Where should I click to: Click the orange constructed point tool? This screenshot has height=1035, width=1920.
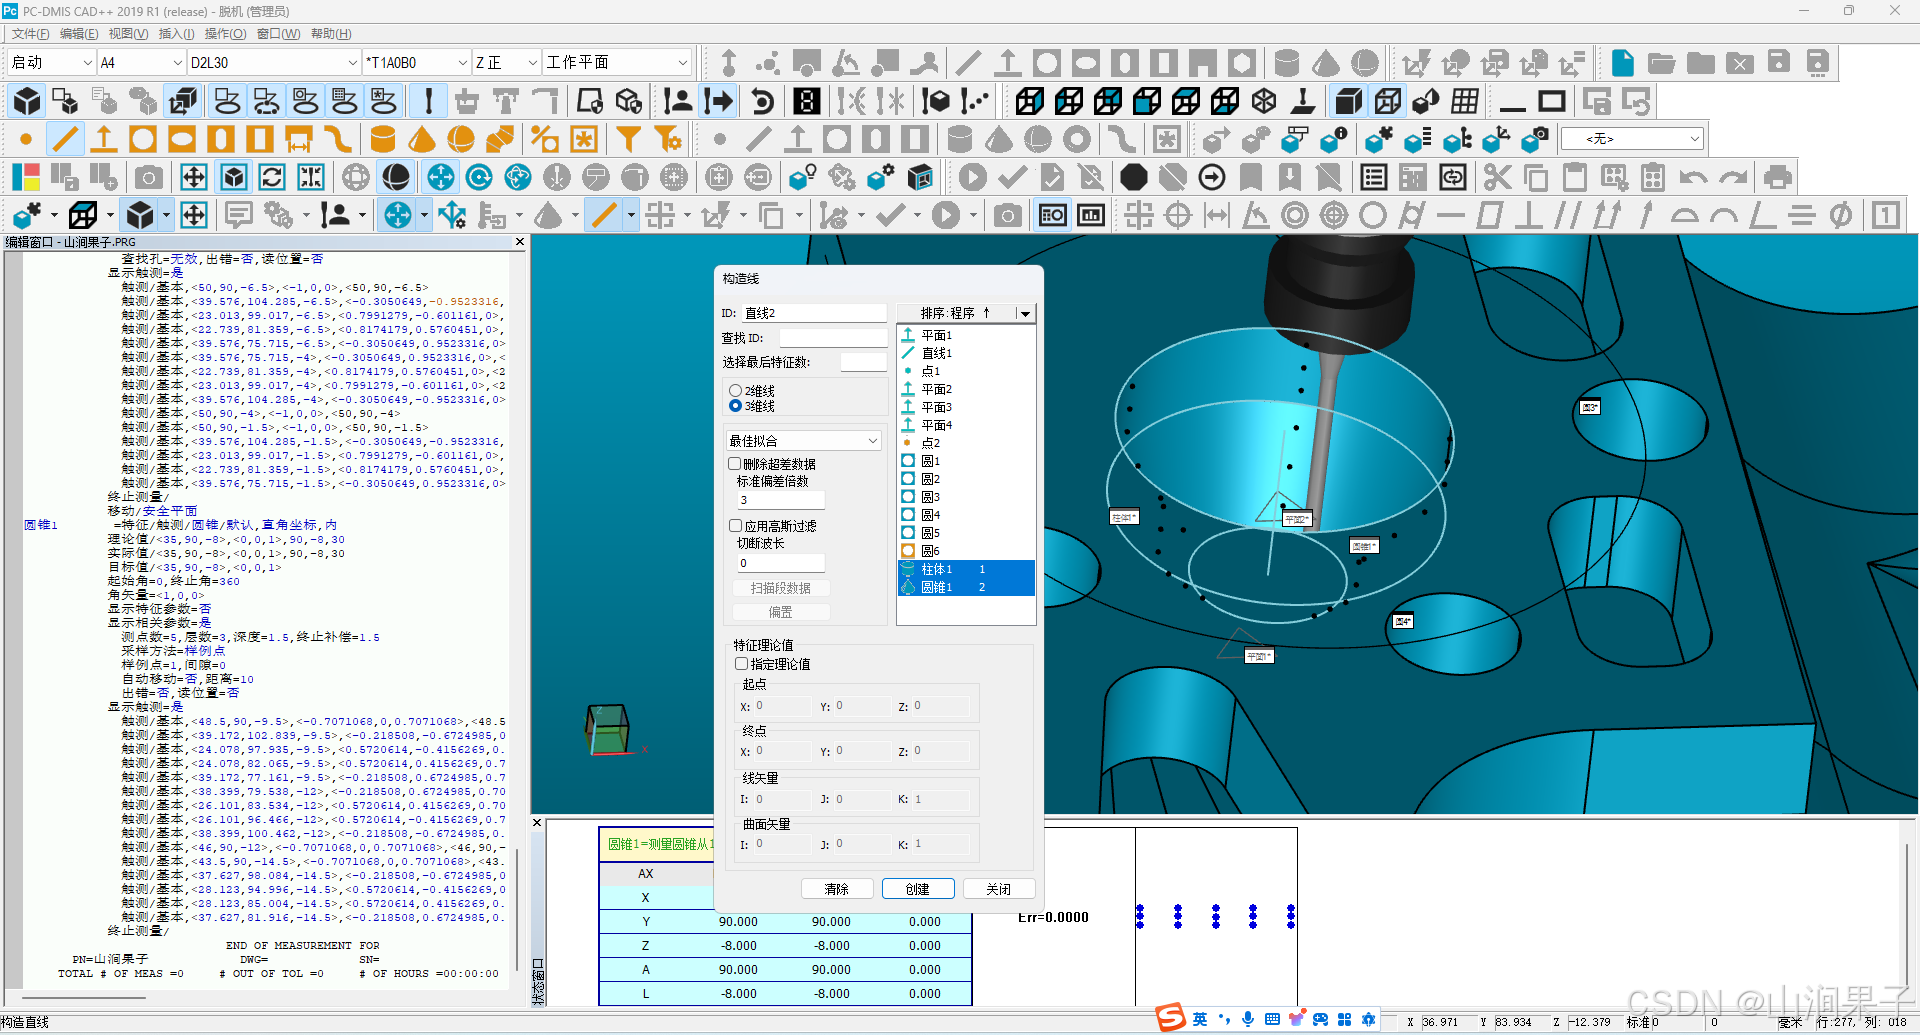tap(26, 139)
